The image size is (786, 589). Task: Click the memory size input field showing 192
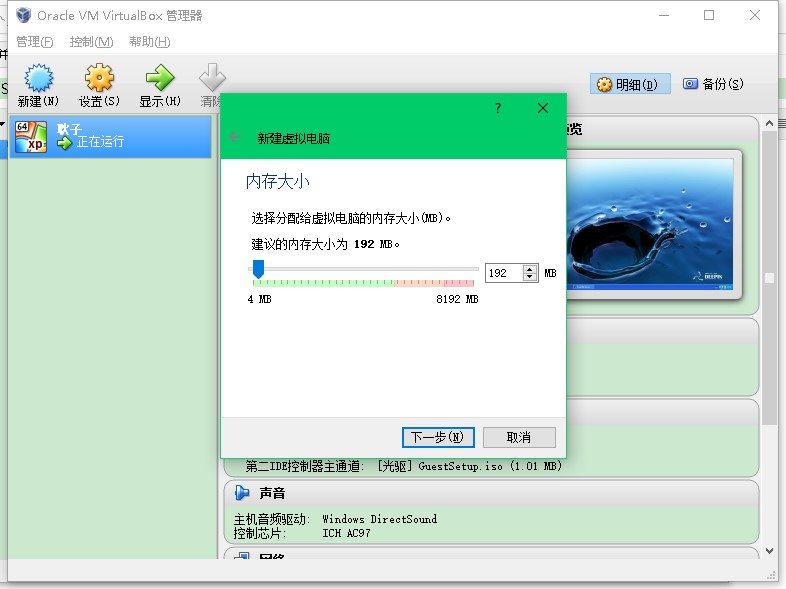pyautogui.click(x=504, y=273)
